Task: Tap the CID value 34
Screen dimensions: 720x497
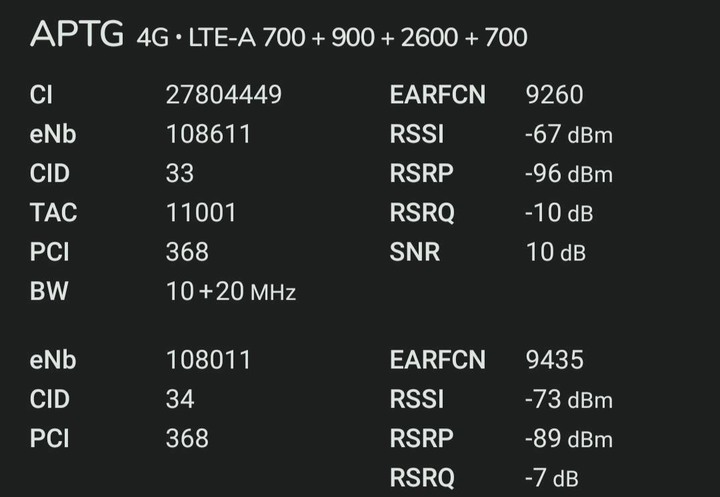Action: 179,399
